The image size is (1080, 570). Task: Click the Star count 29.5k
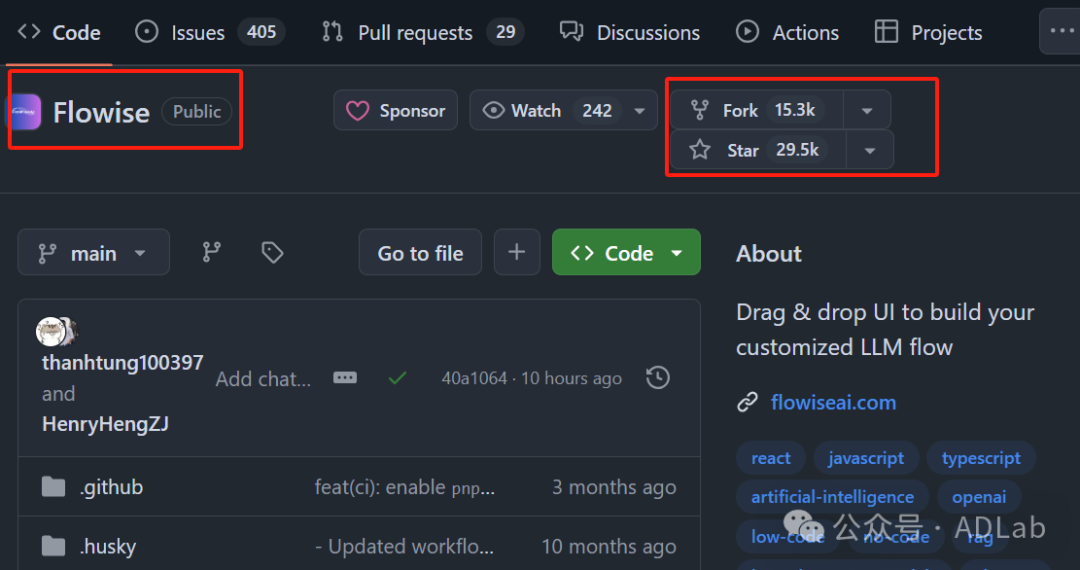coord(798,149)
